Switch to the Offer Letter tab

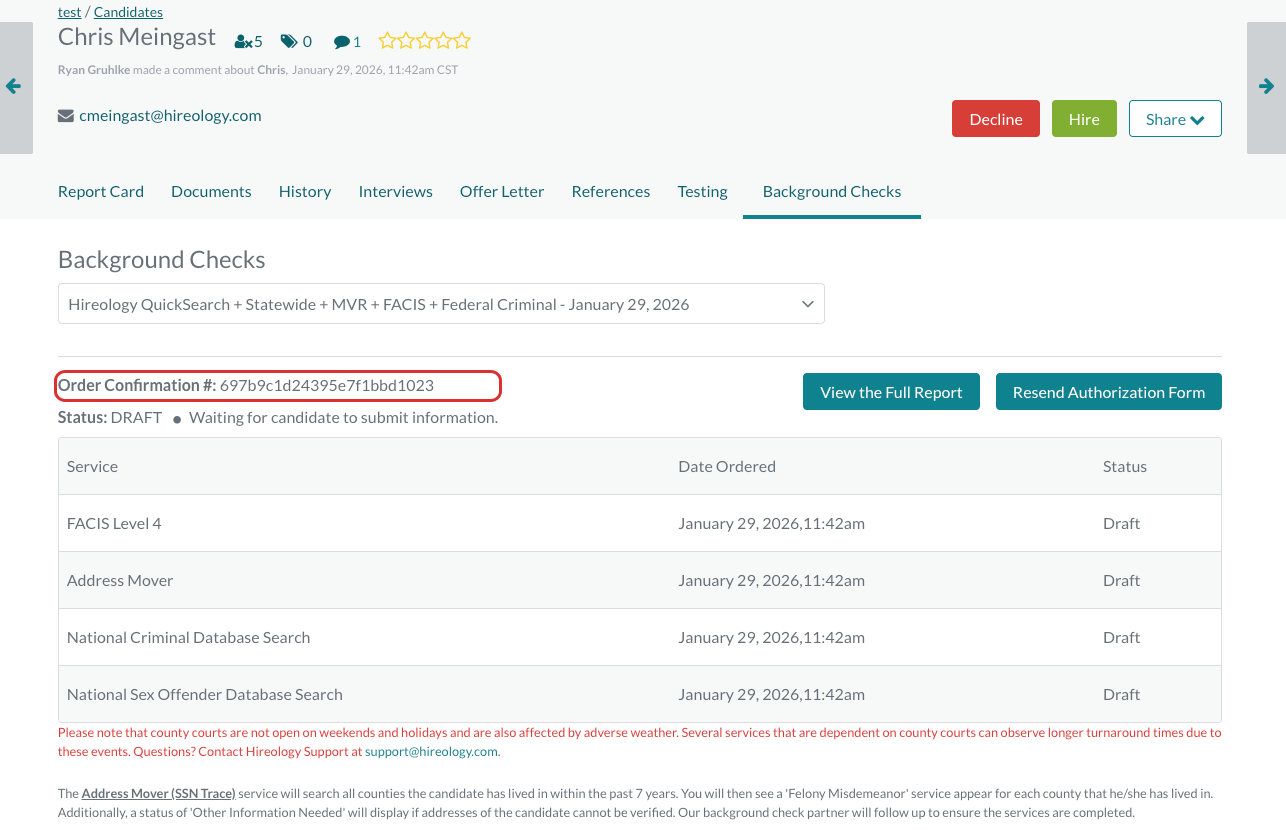502,191
